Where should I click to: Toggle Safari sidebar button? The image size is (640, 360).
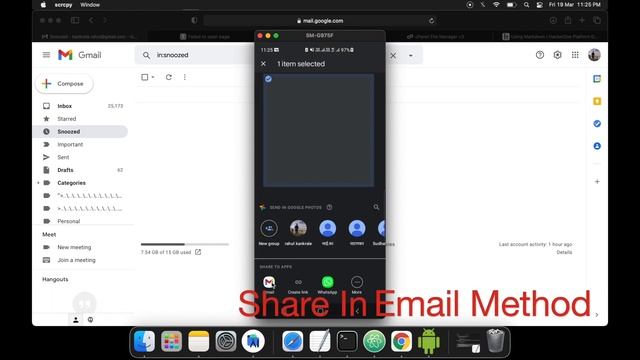click(x=75, y=20)
